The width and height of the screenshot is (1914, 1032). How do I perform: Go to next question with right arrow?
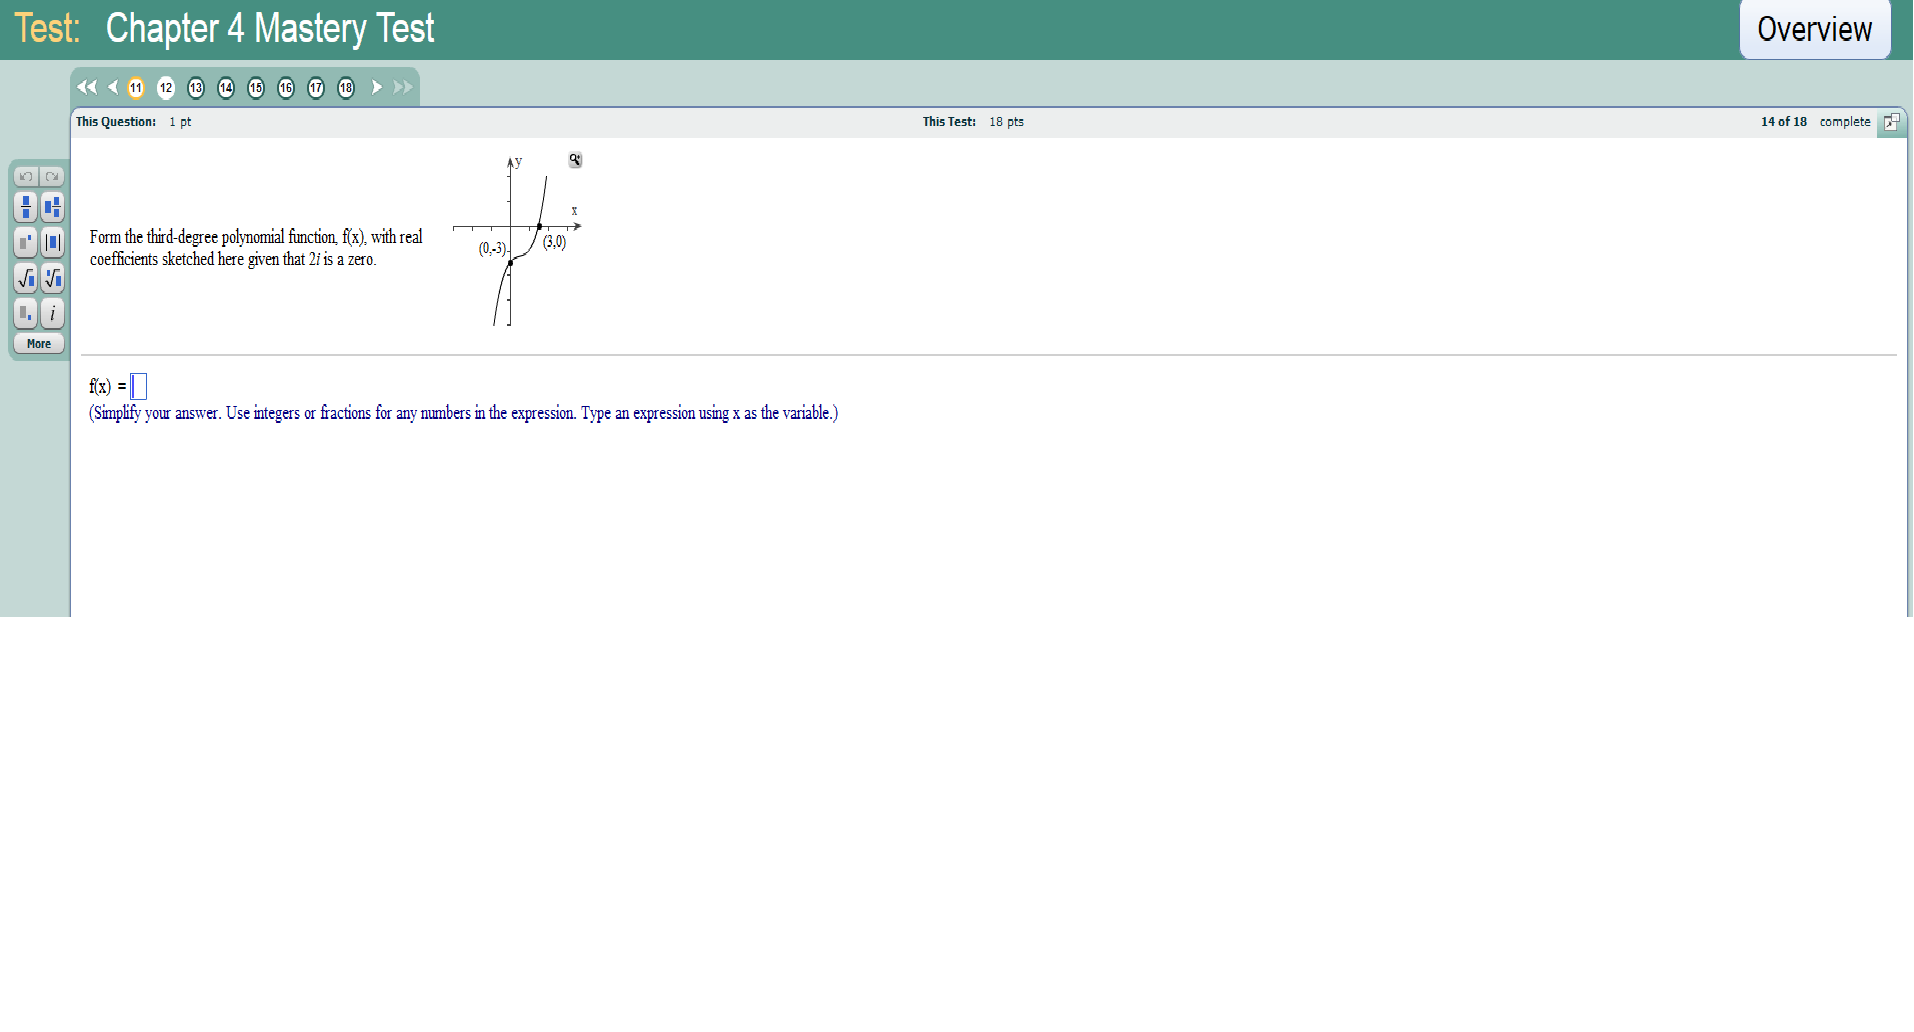click(x=377, y=87)
